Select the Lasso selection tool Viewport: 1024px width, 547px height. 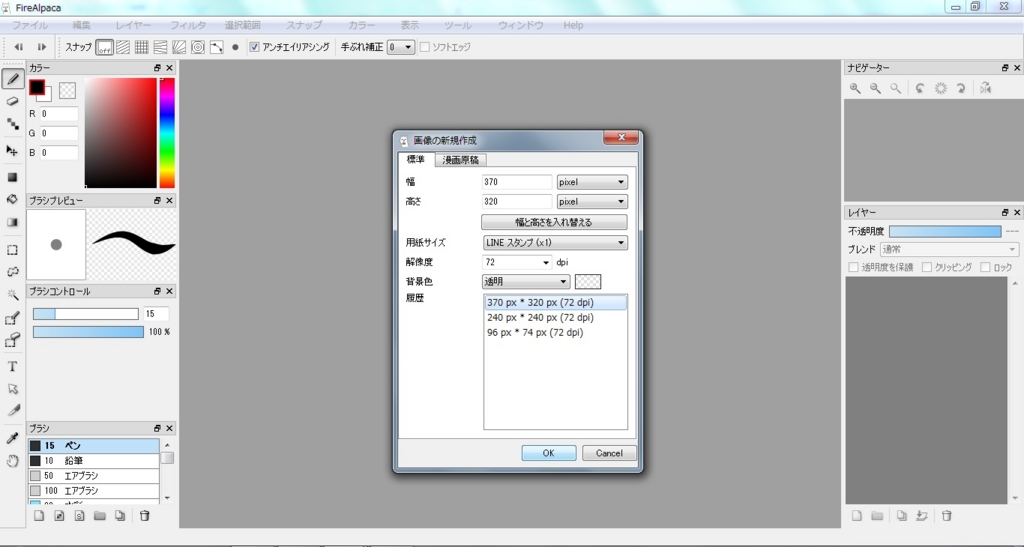click(12, 272)
